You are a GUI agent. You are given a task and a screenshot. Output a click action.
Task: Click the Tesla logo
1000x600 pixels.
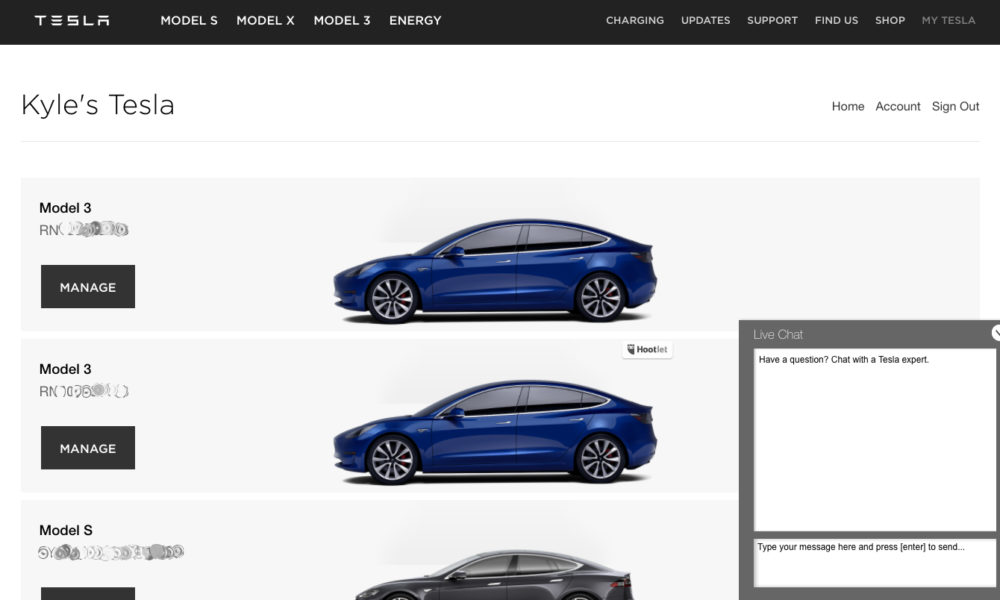point(72,20)
